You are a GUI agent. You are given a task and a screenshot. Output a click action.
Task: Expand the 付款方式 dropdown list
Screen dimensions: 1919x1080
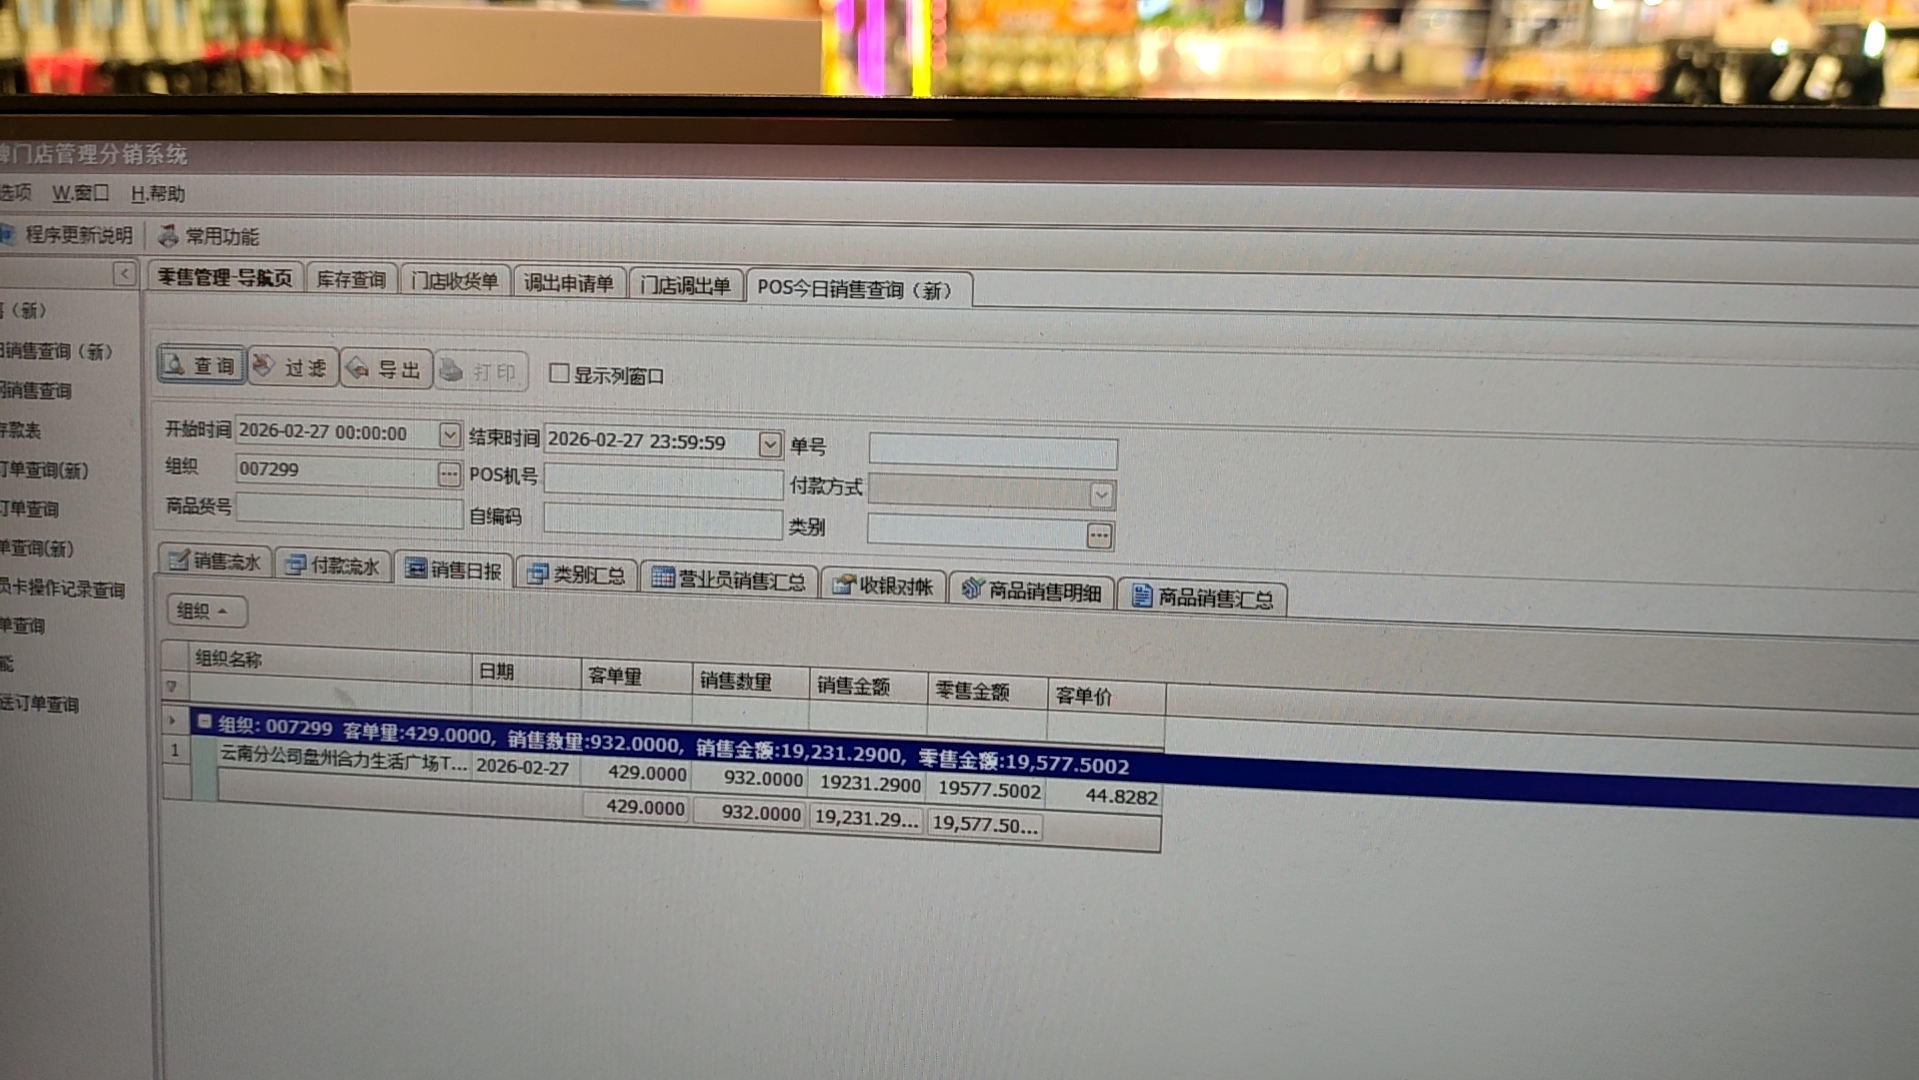pyautogui.click(x=1101, y=494)
